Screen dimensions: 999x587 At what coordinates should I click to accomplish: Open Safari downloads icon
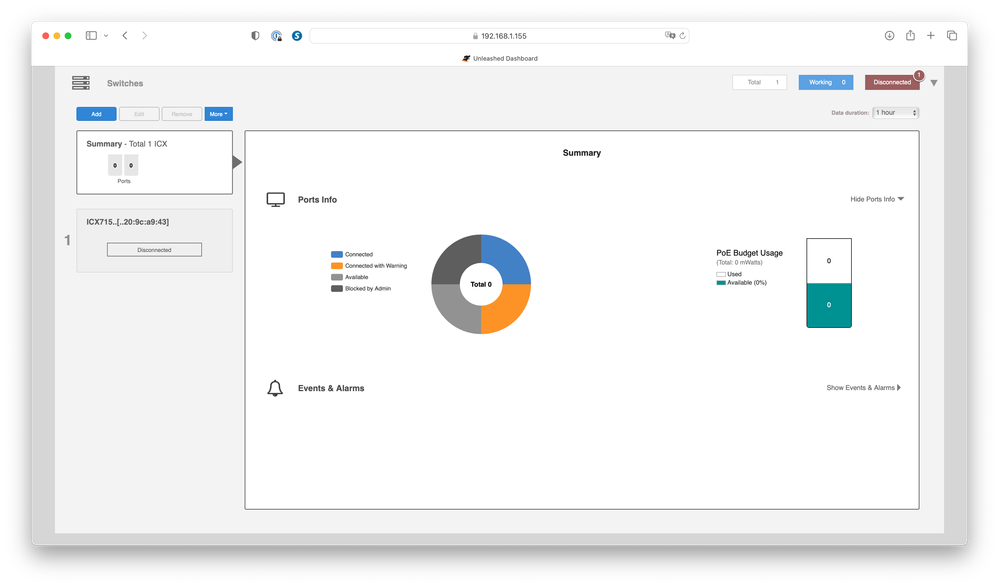pos(889,35)
